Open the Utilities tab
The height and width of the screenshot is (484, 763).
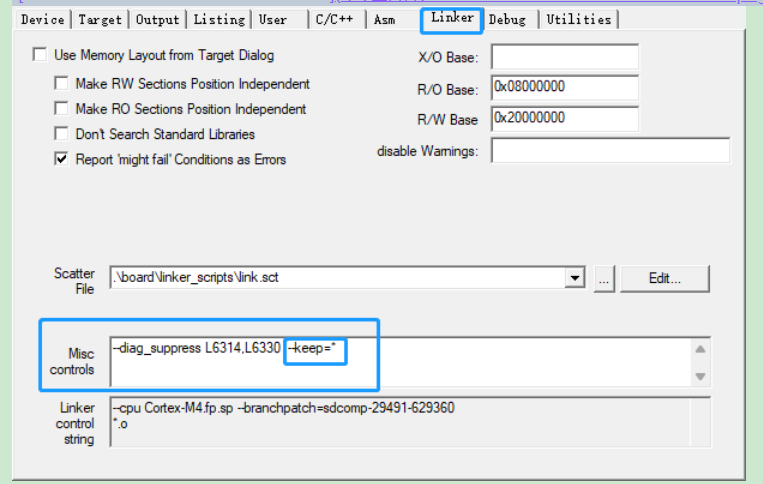click(x=579, y=20)
